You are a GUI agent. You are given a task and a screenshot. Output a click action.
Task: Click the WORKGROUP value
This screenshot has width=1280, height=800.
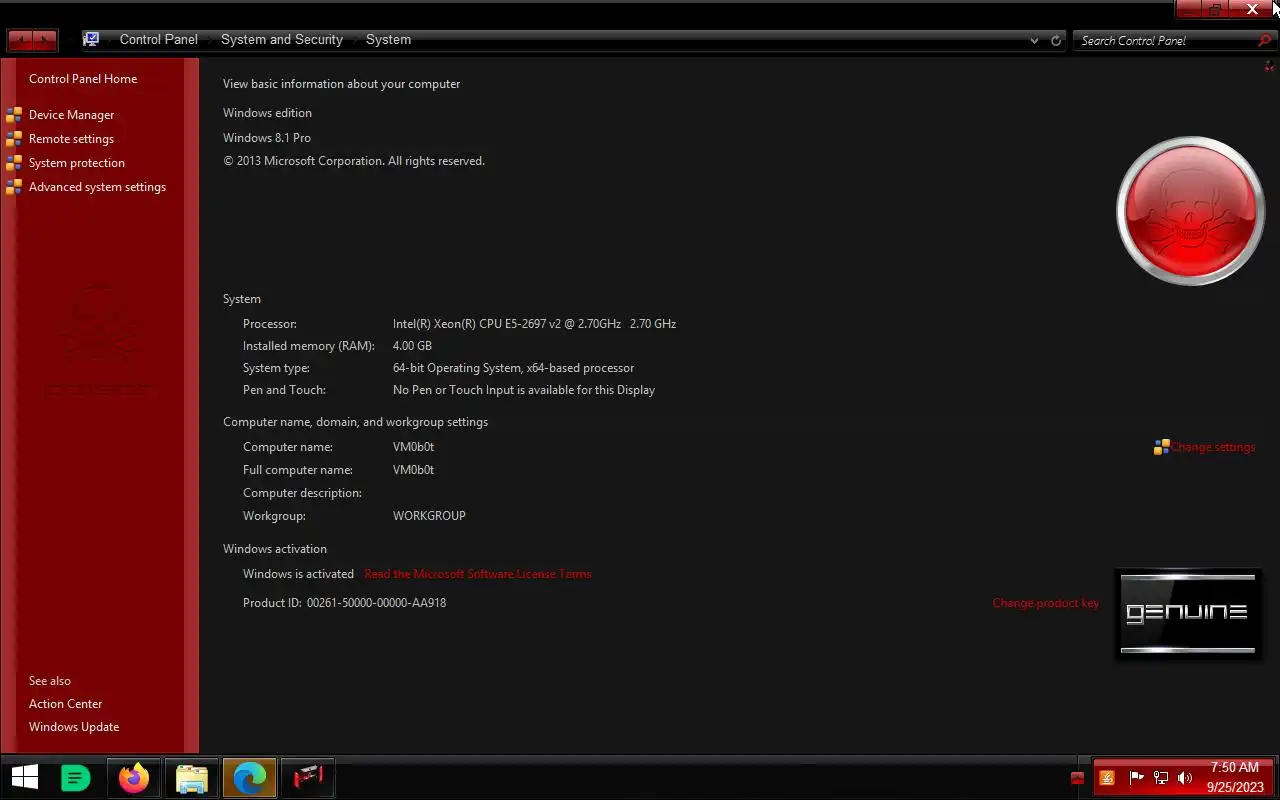(x=429, y=516)
